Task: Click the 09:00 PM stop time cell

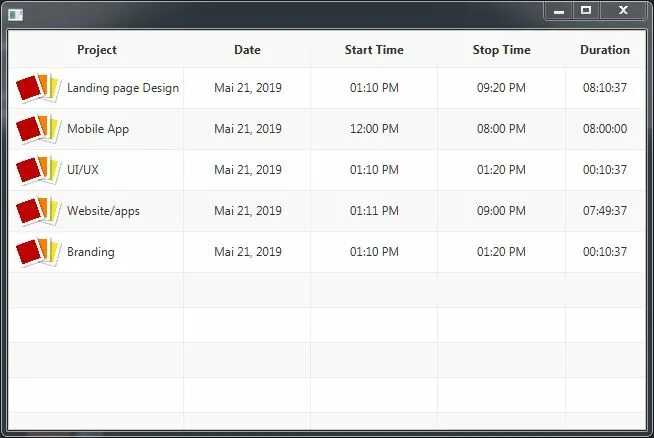Action: point(501,211)
